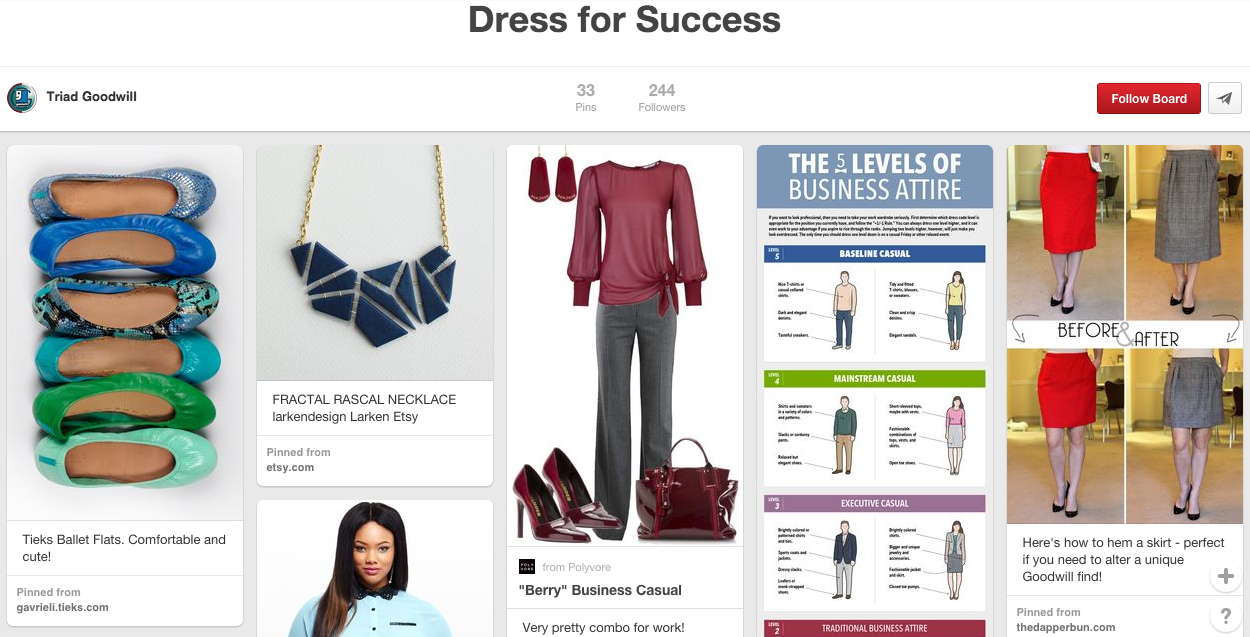The height and width of the screenshot is (637, 1250).
Task: Click the send board paper-plane icon
Action: pos(1225,98)
